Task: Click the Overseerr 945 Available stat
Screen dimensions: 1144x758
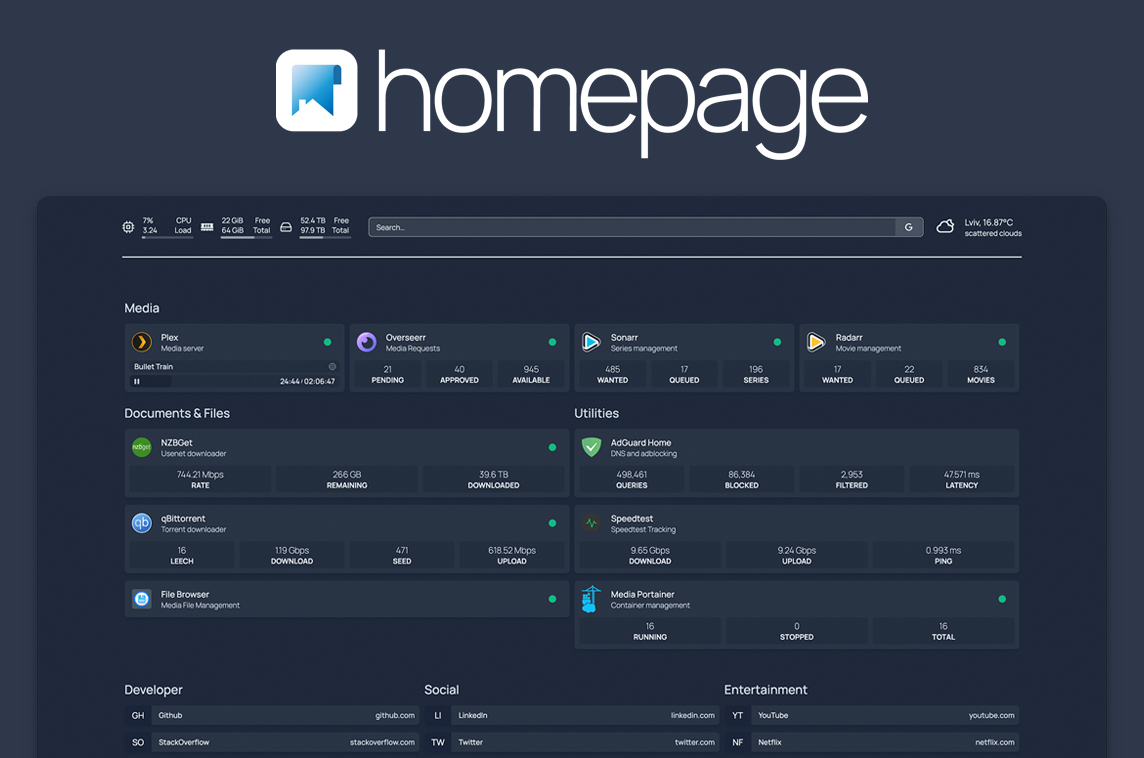Action: 531,374
